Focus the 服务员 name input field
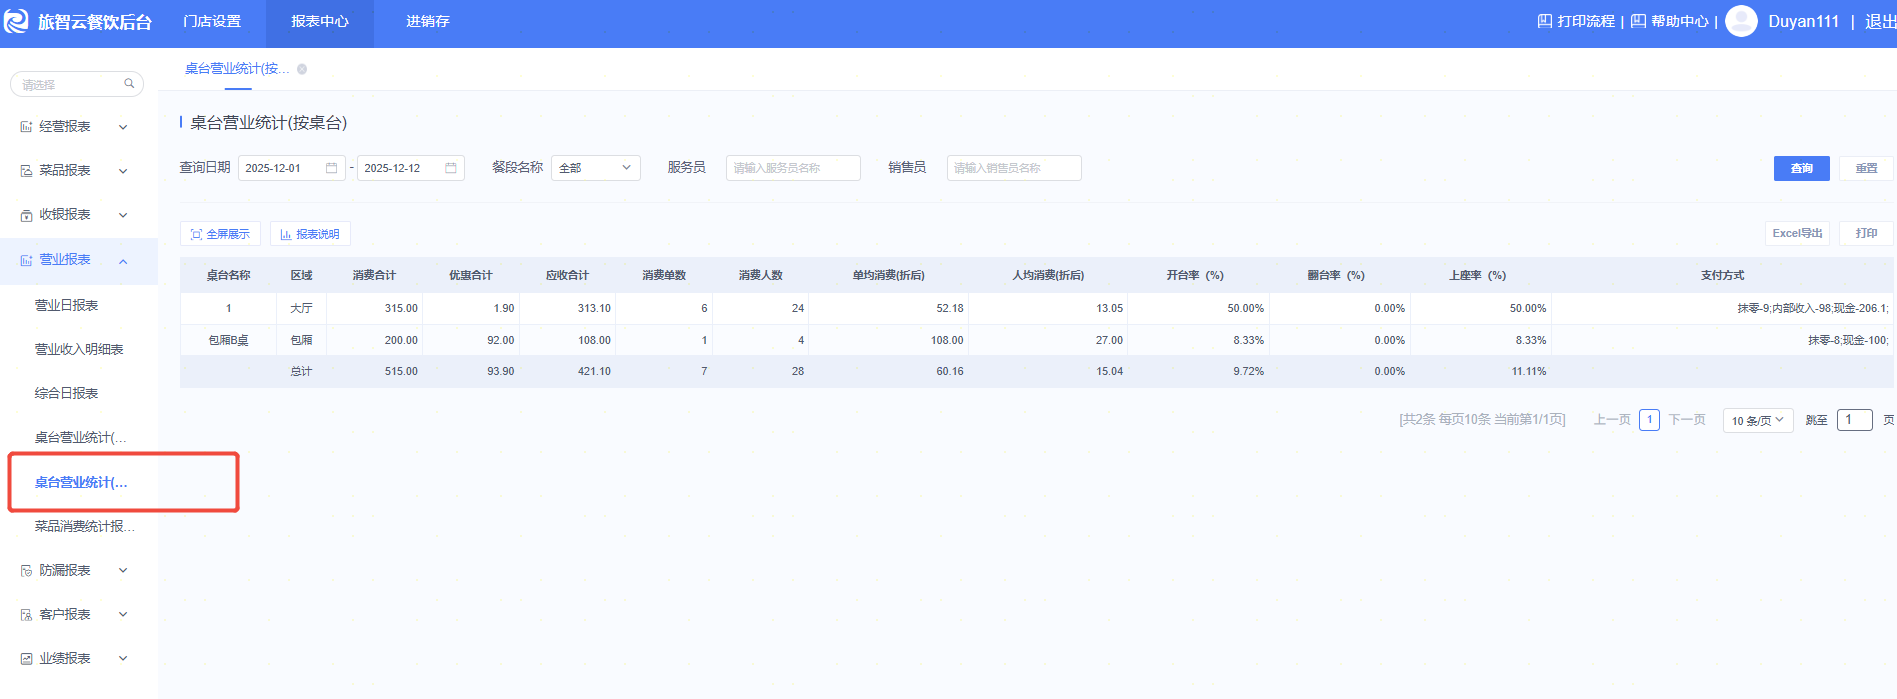Image resolution: width=1897 pixels, height=699 pixels. (x=793, y=168)
